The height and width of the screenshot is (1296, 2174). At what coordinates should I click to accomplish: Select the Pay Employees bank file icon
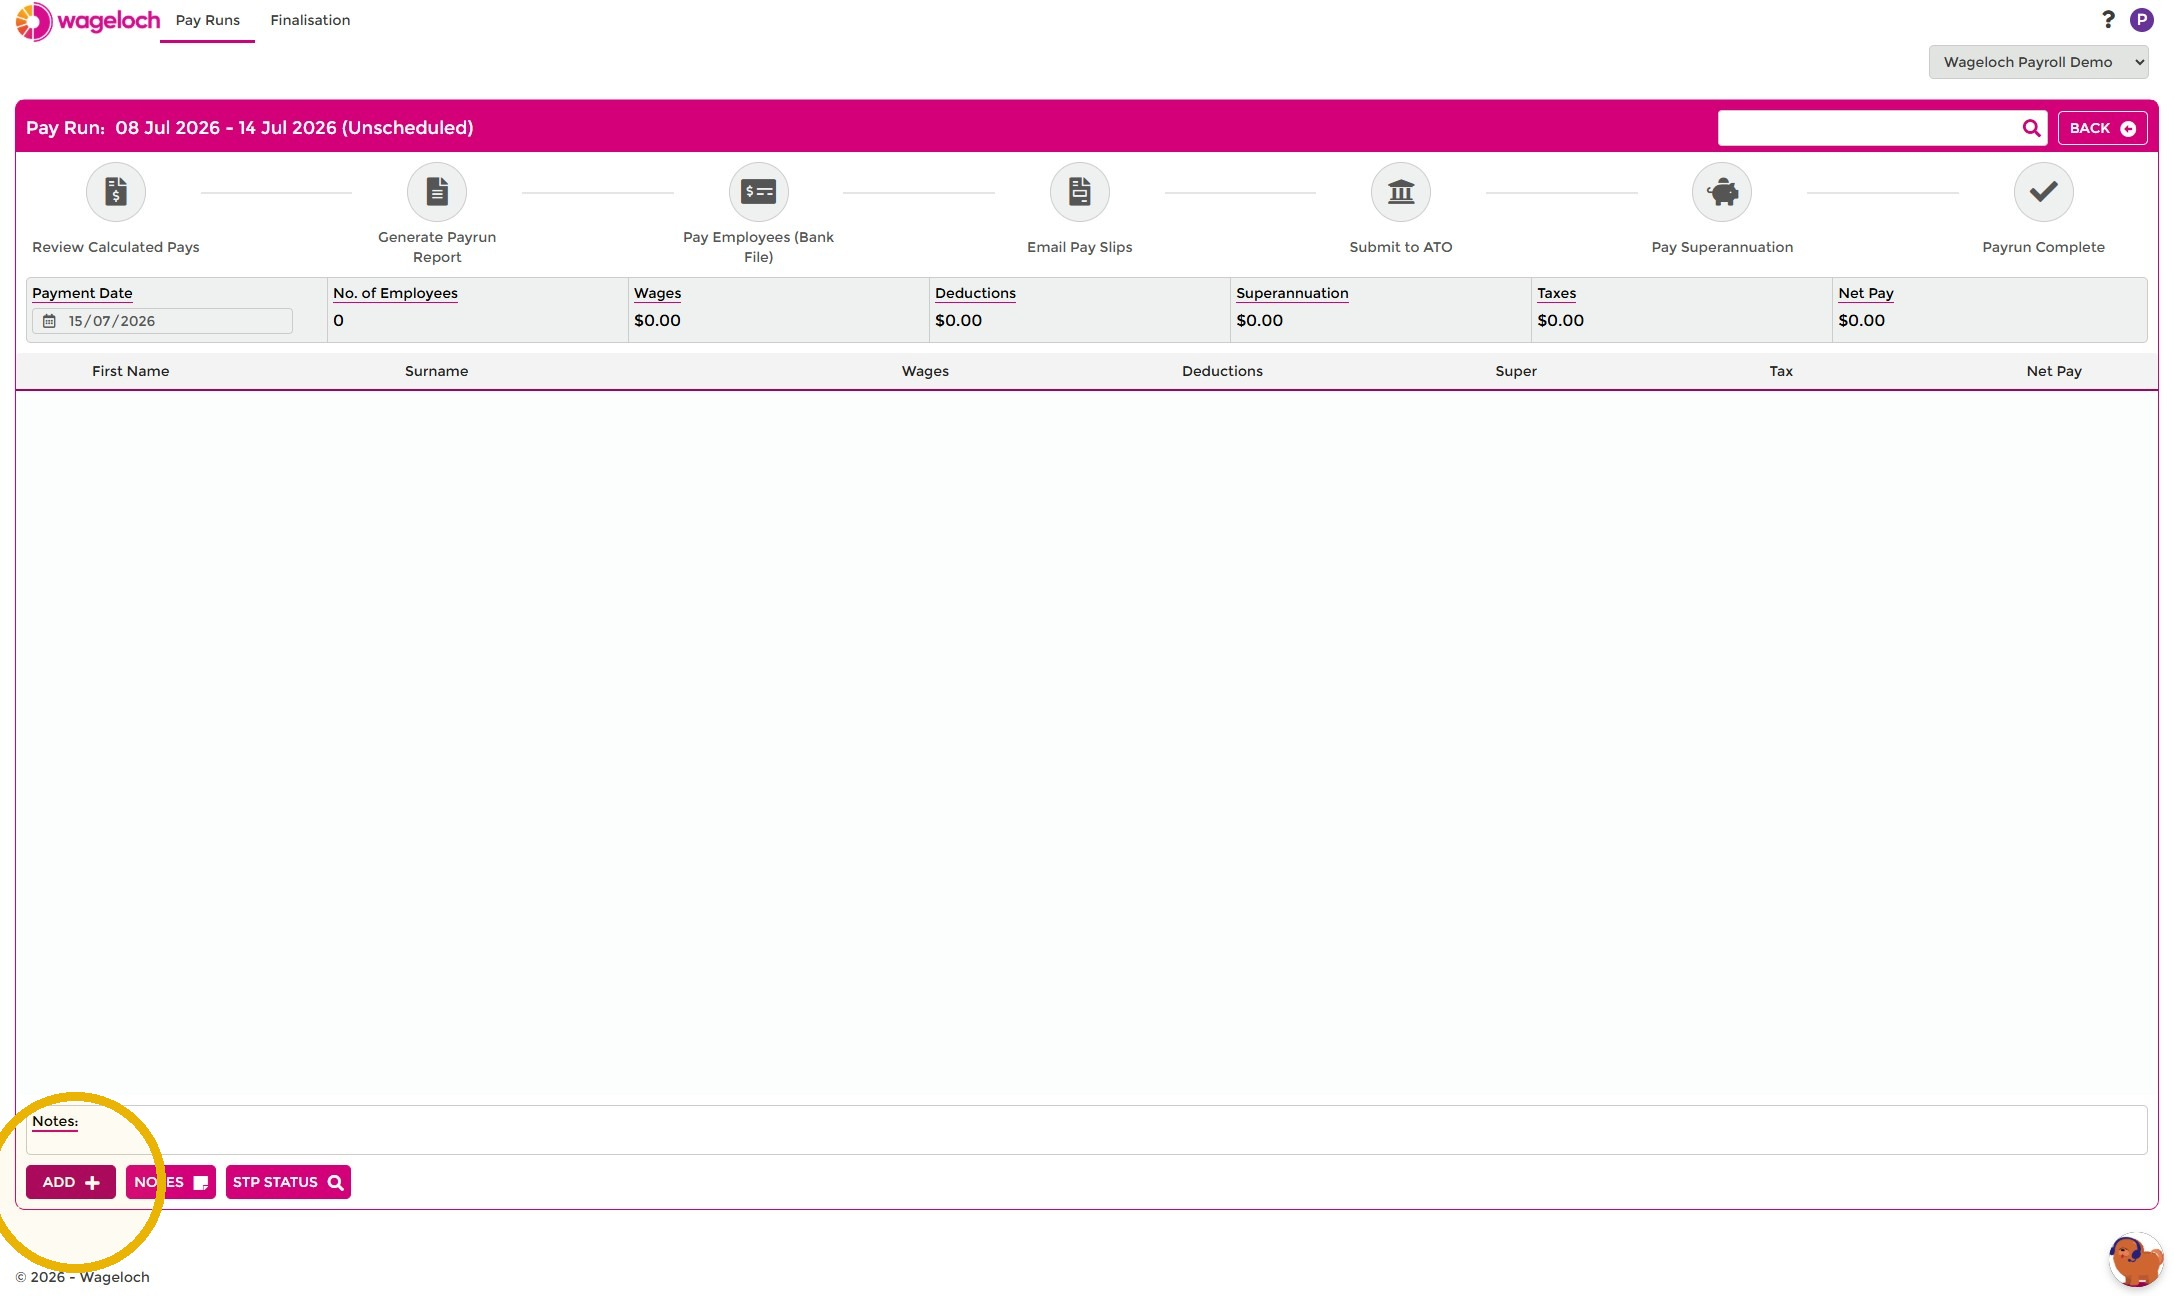[x=758, y=191]
